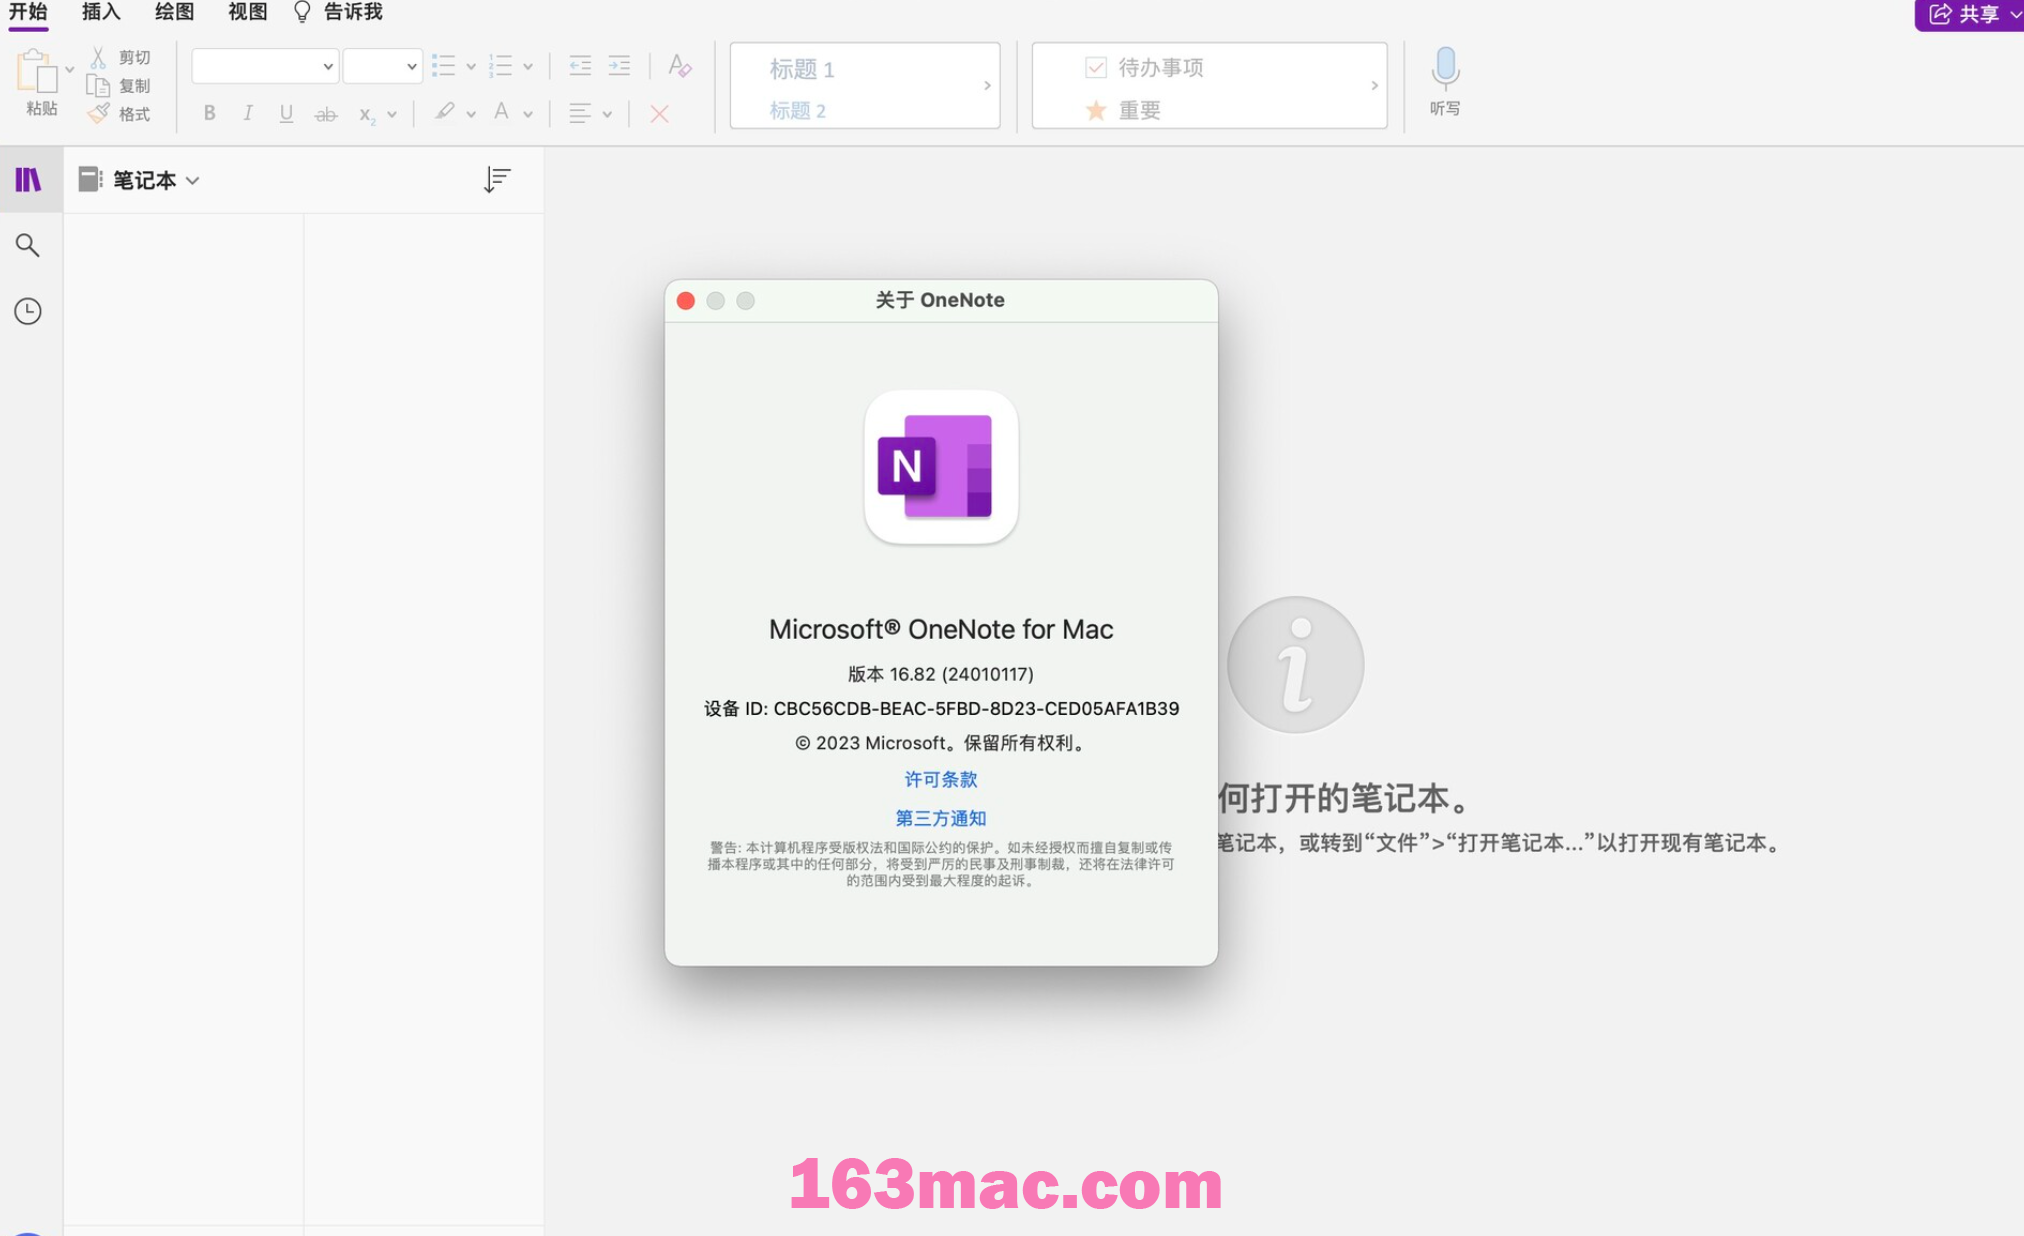
Task: Expand the numbered list style arrow
Action: pyautogui.click(x=528, y=67)
